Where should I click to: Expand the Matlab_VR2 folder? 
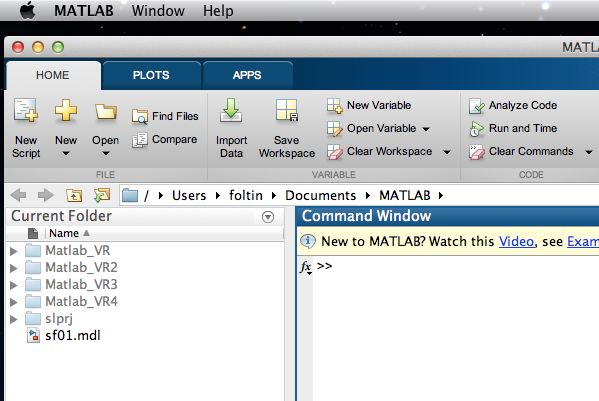(14, 268)
